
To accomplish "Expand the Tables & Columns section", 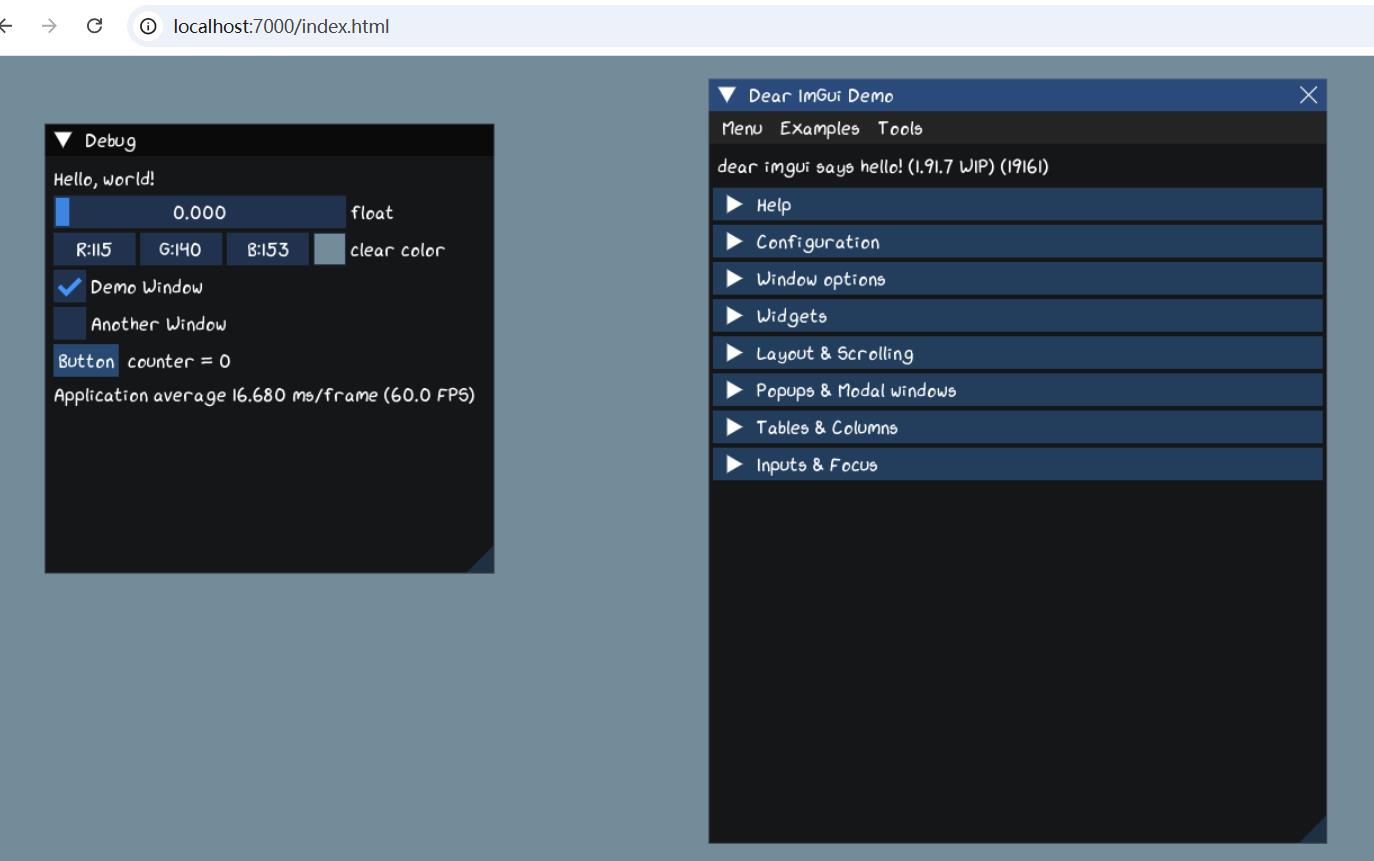I will pyautogui.click(x=1018, y=427).
